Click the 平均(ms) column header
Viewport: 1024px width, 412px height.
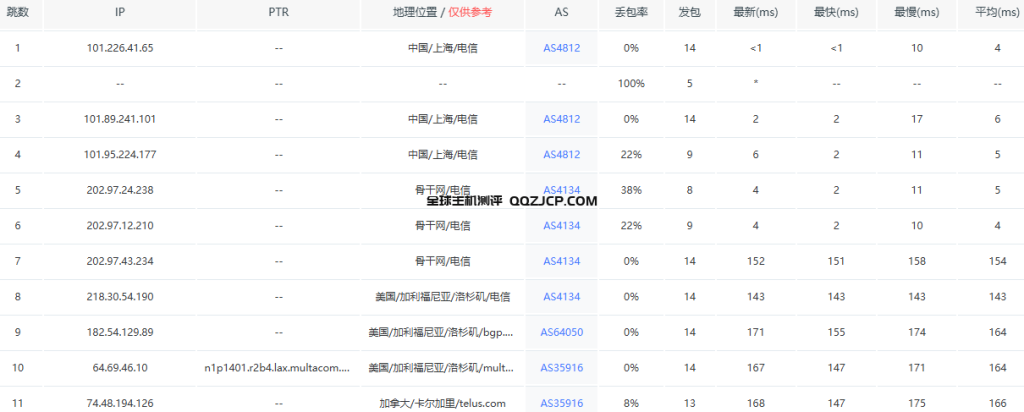pos(997,12)
